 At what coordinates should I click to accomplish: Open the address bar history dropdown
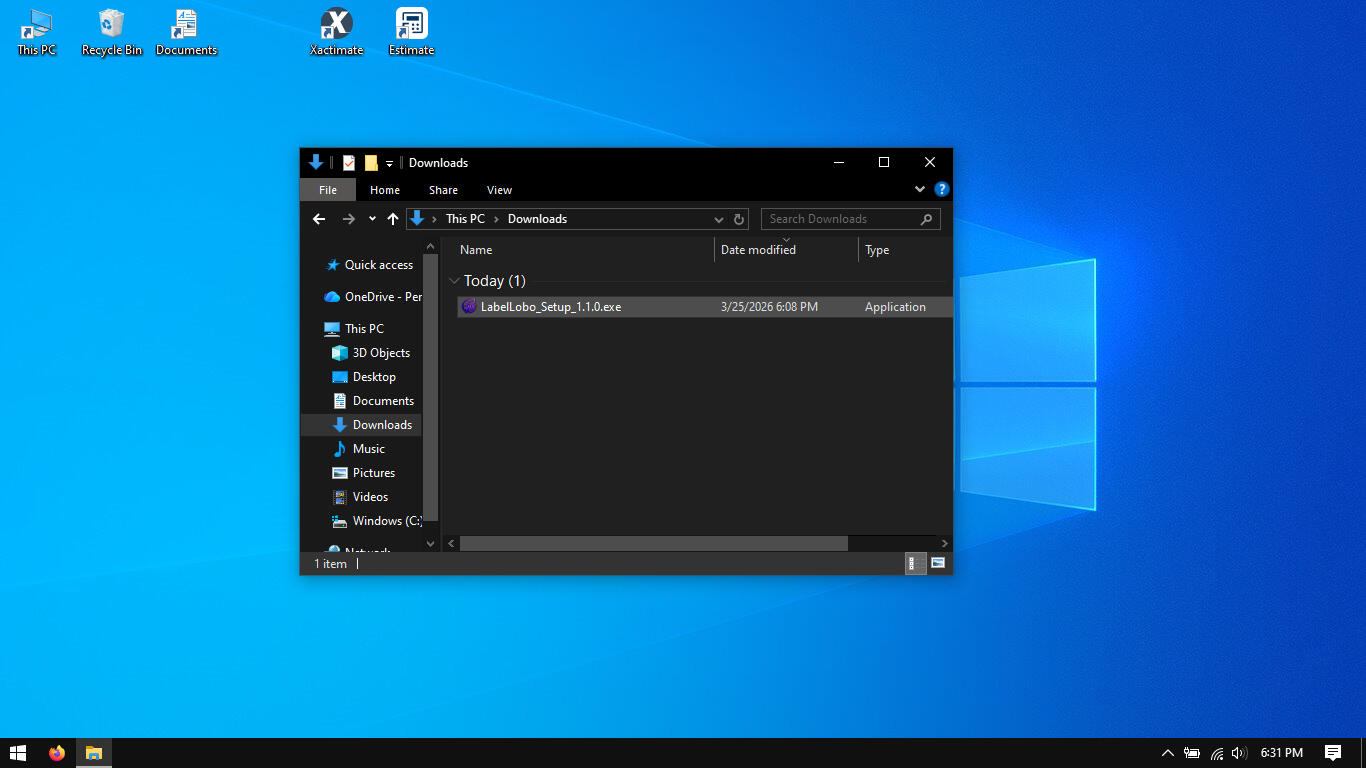[x=718, y=219]
